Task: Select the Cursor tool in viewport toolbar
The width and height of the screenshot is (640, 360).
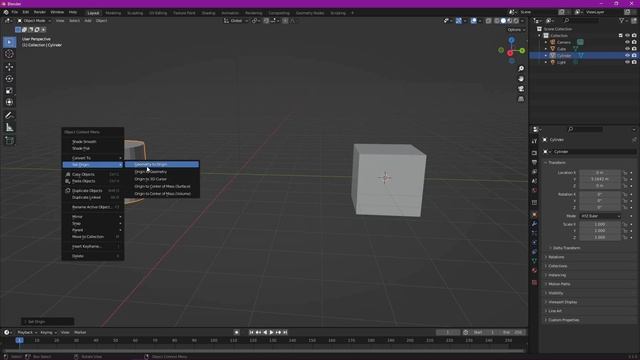Action: coord(9,54)
